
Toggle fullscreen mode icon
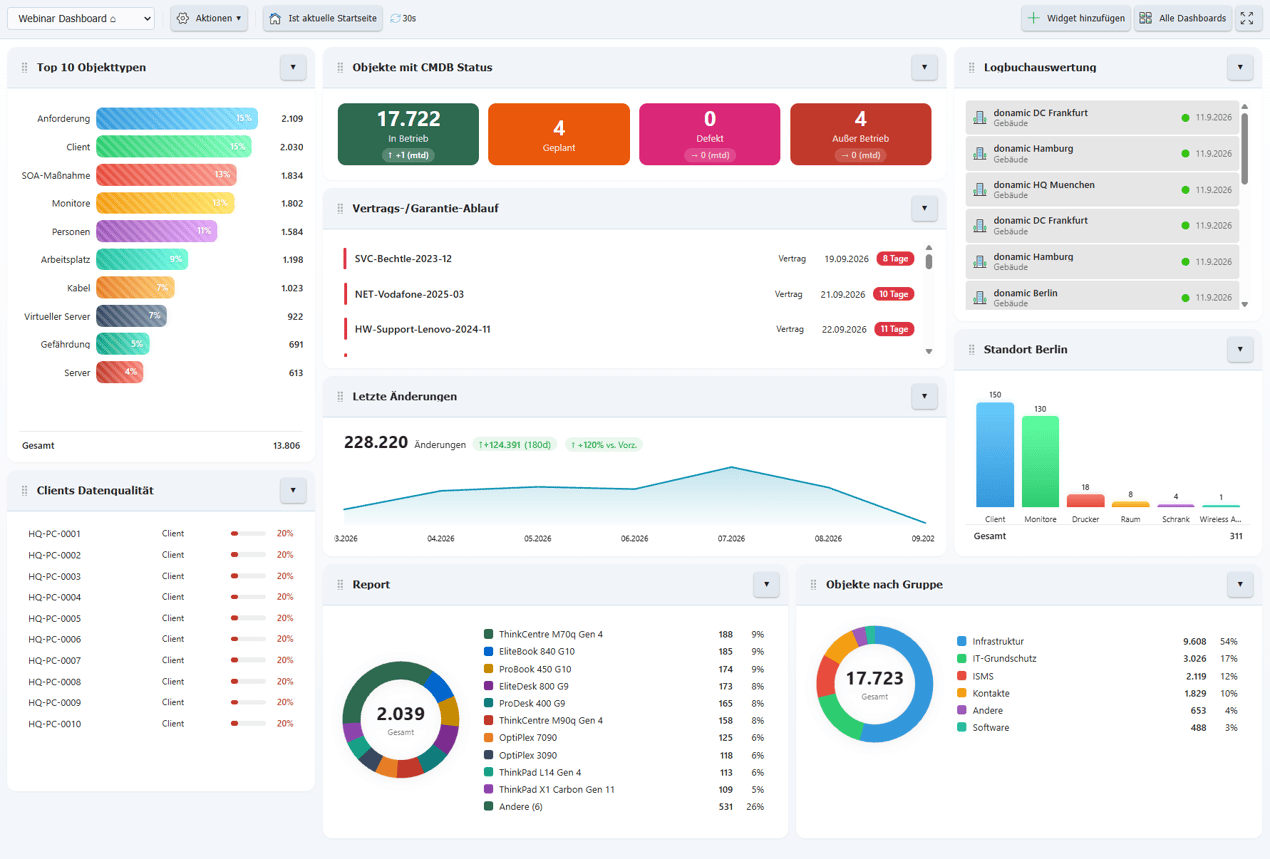coord(1247,18)
